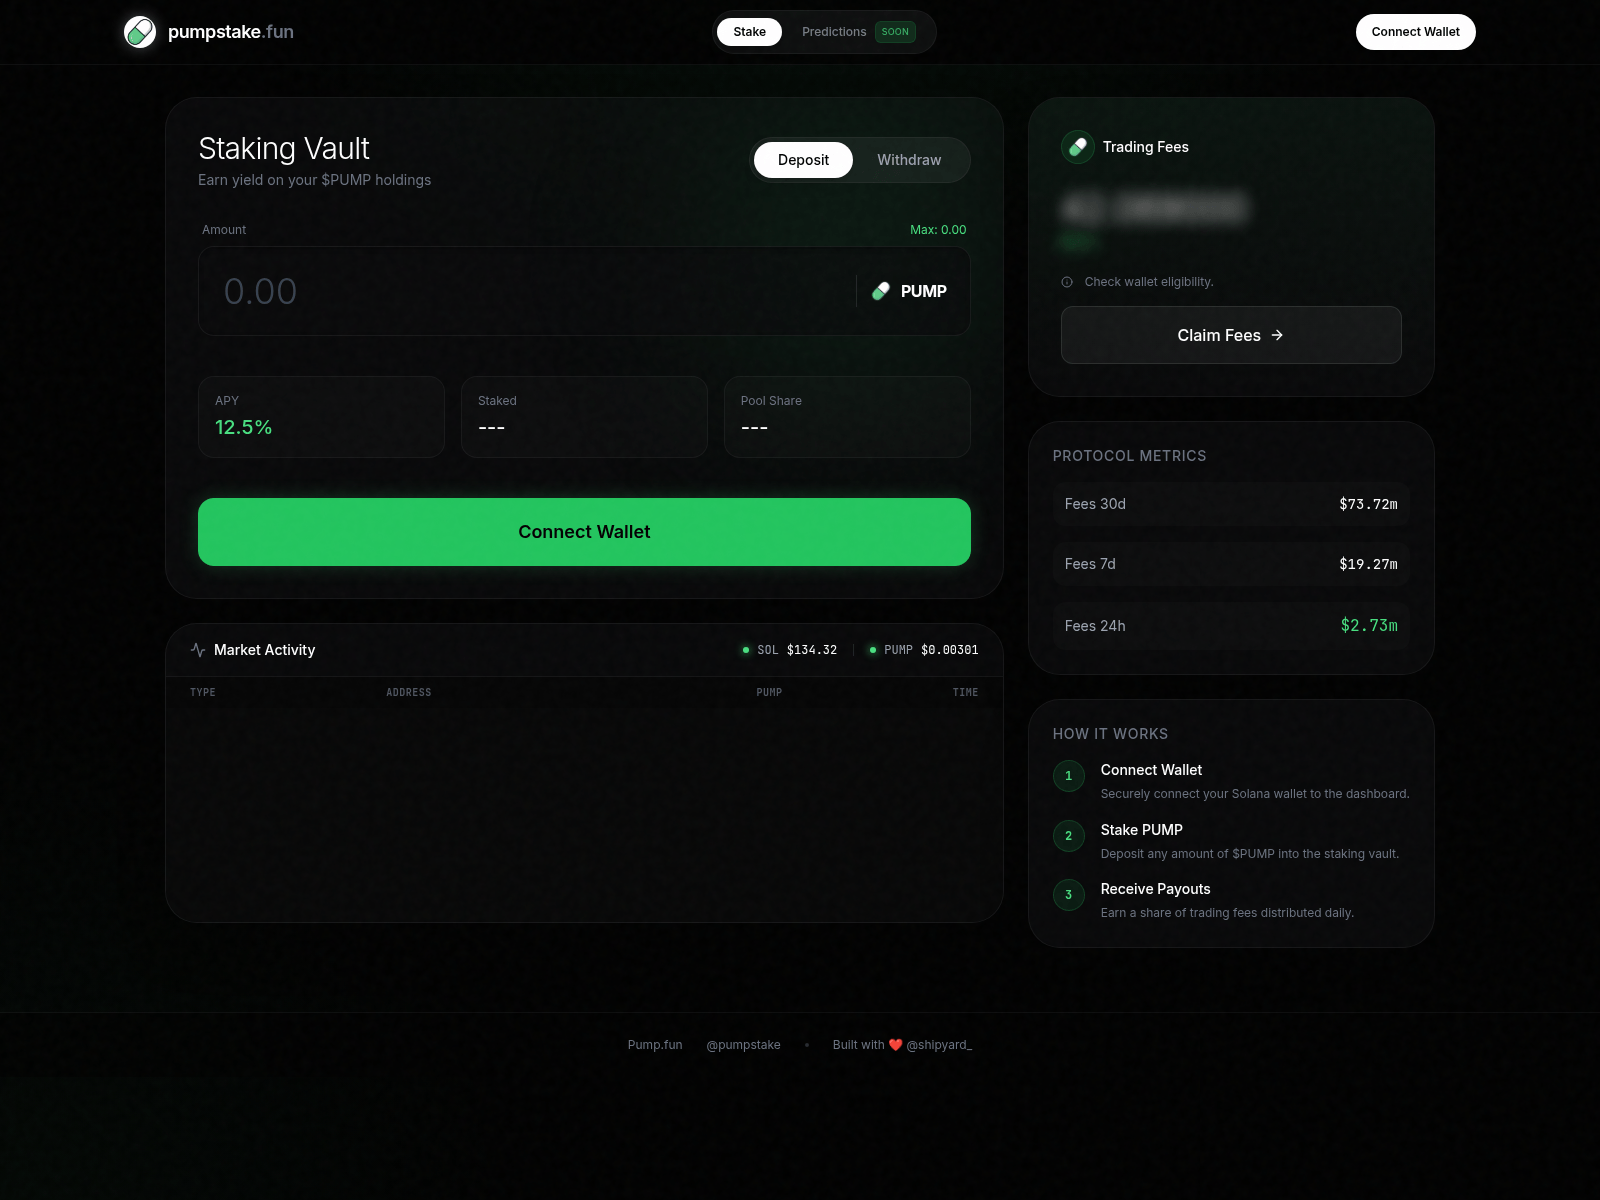This screenshot has width=1600, height=1200.
Task: Open the Pump.fun footer link
Action: point(655,1045)
